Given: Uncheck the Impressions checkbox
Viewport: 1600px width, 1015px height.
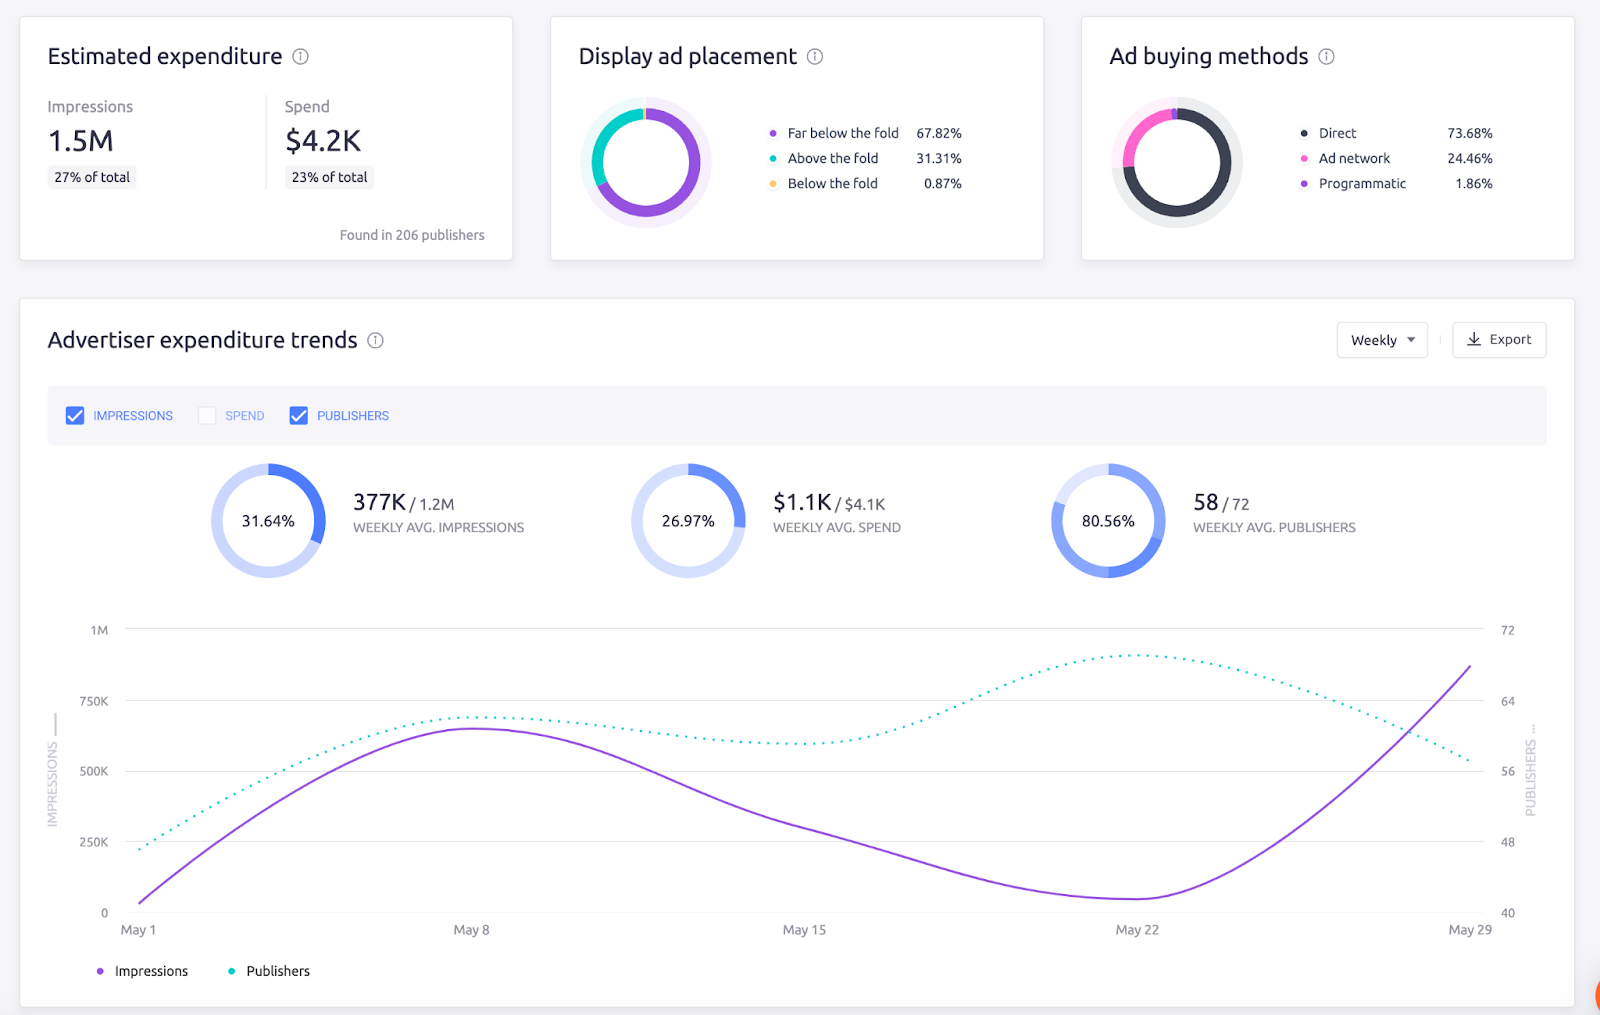Looking at the screenshot, I should (x=75, y=416).
